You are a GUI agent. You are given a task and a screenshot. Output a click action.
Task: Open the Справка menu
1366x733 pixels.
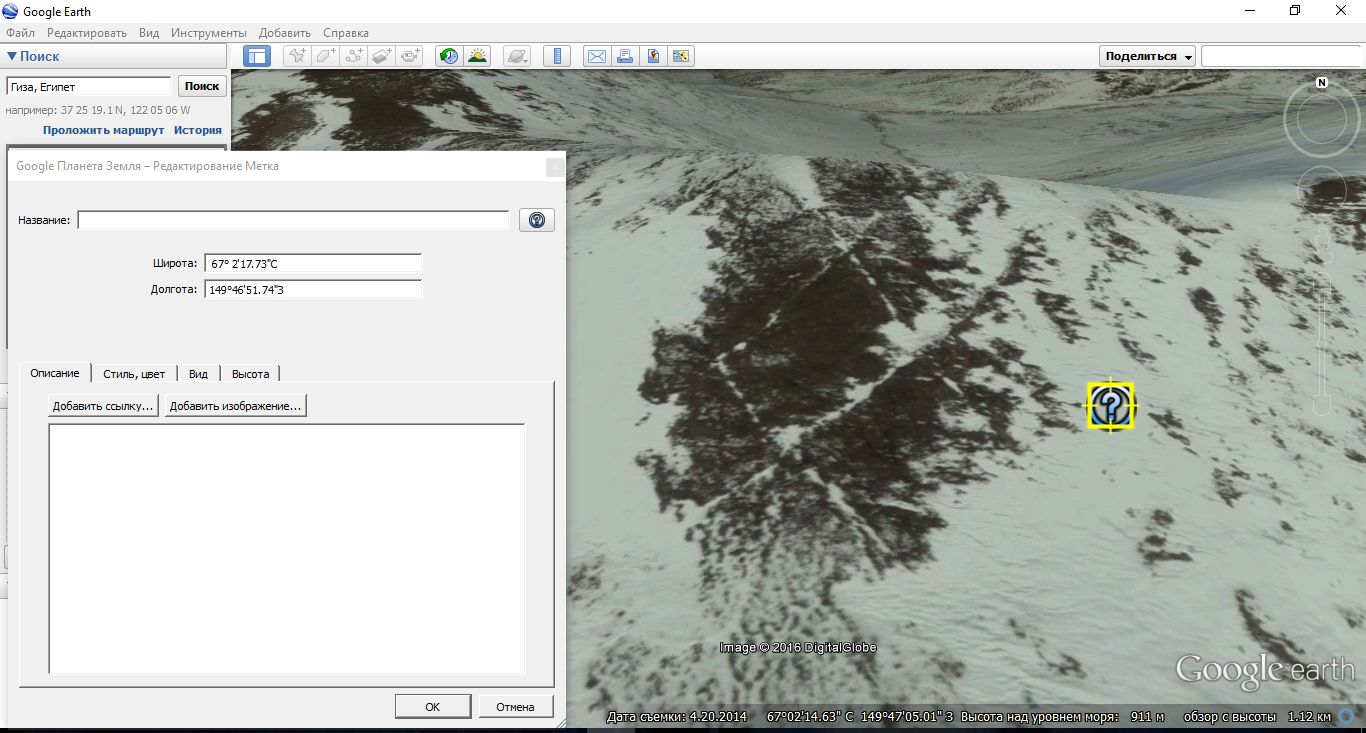[x=346, y=33]
